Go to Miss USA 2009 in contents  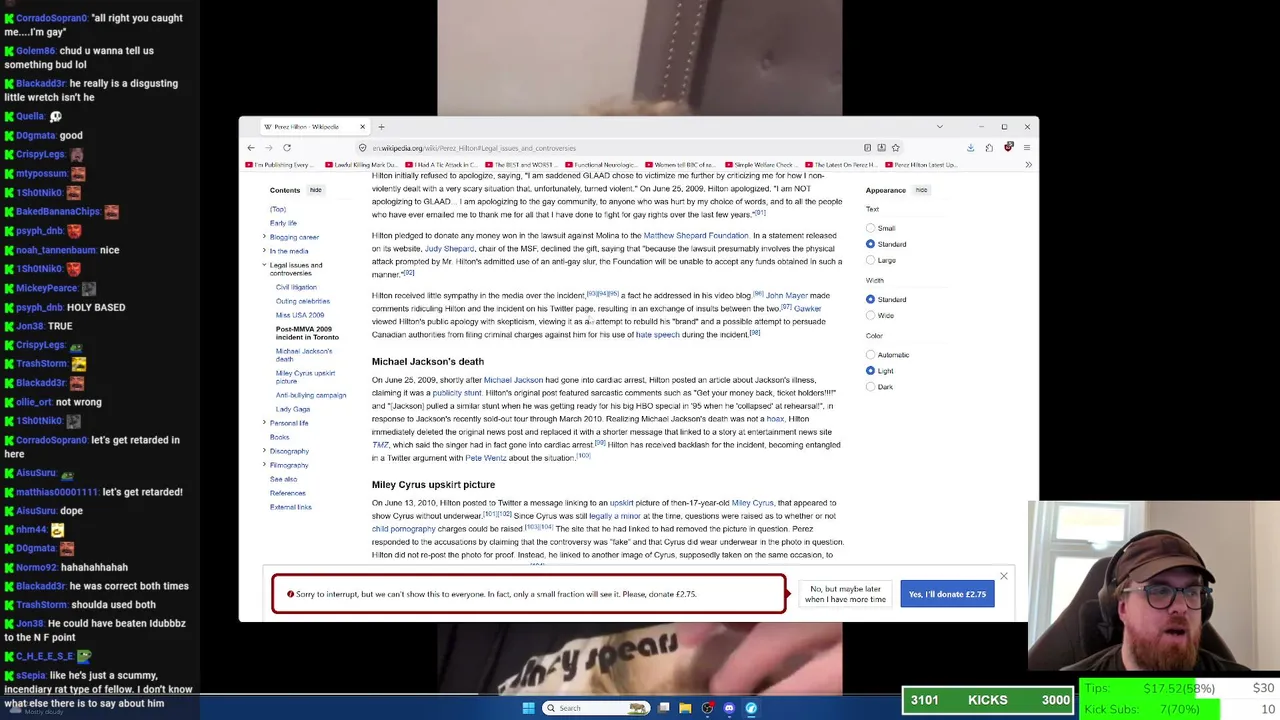coord(300,315)
